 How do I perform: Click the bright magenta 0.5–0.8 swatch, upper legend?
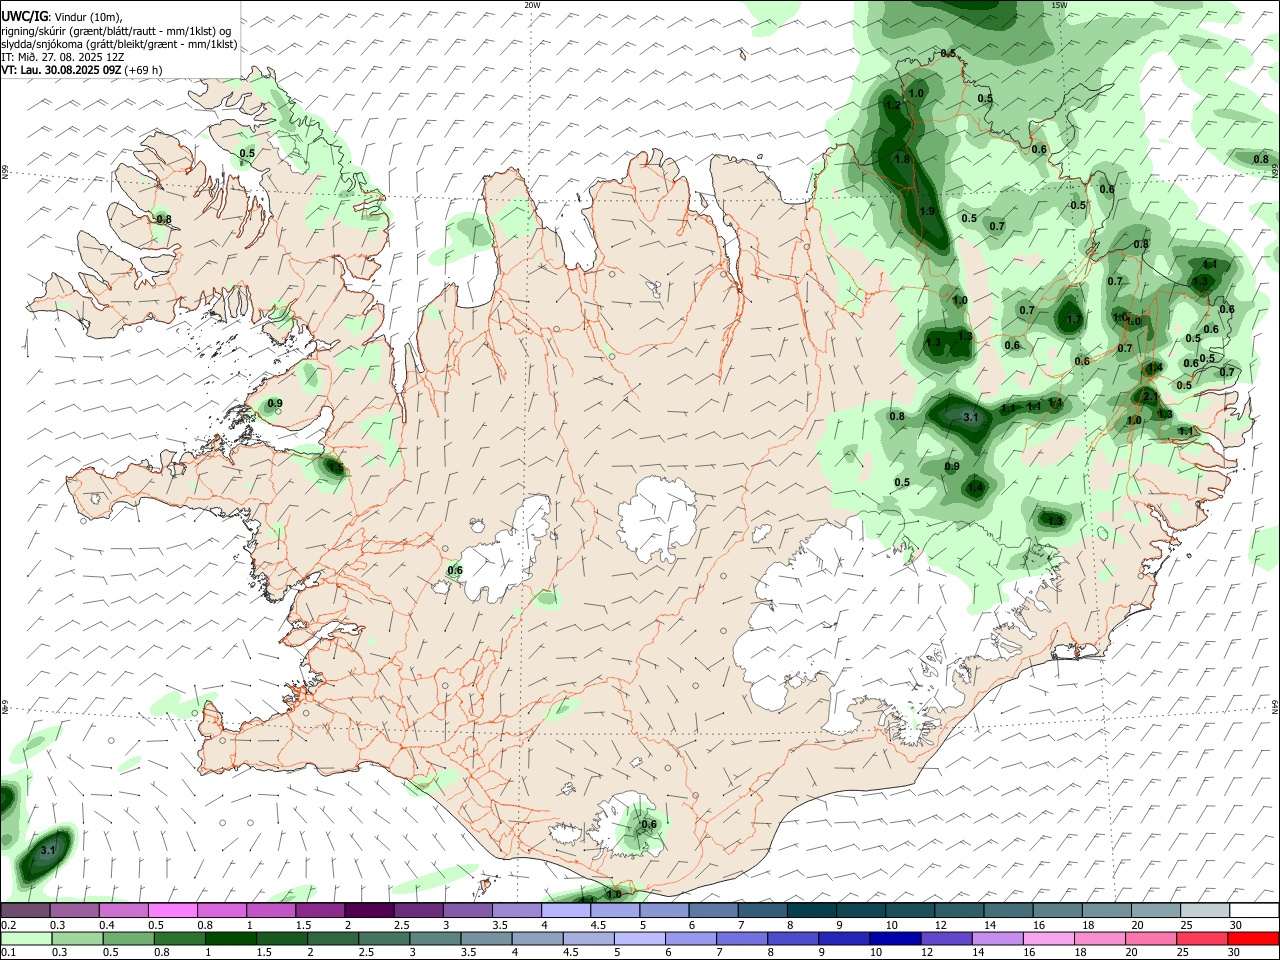pos(172,910)
